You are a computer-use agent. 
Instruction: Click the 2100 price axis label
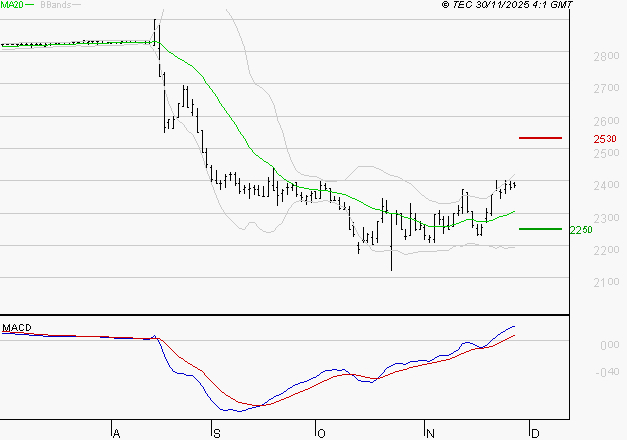point(607,283)
